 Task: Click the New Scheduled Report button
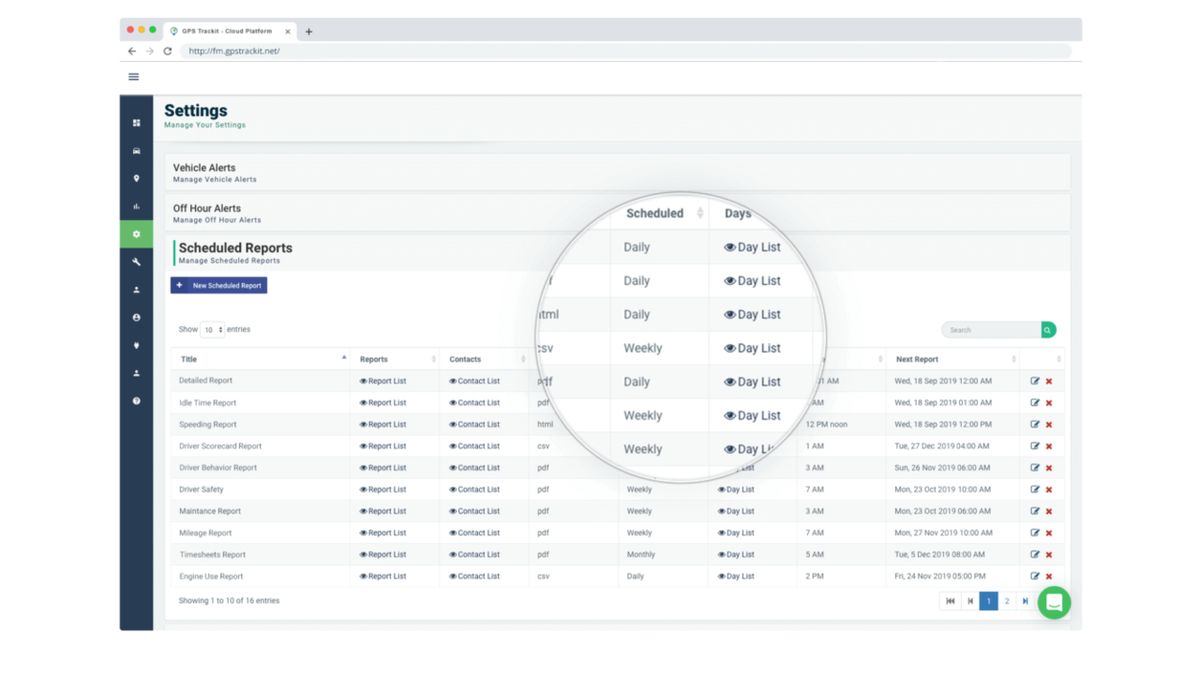click(x=218, y=285)
